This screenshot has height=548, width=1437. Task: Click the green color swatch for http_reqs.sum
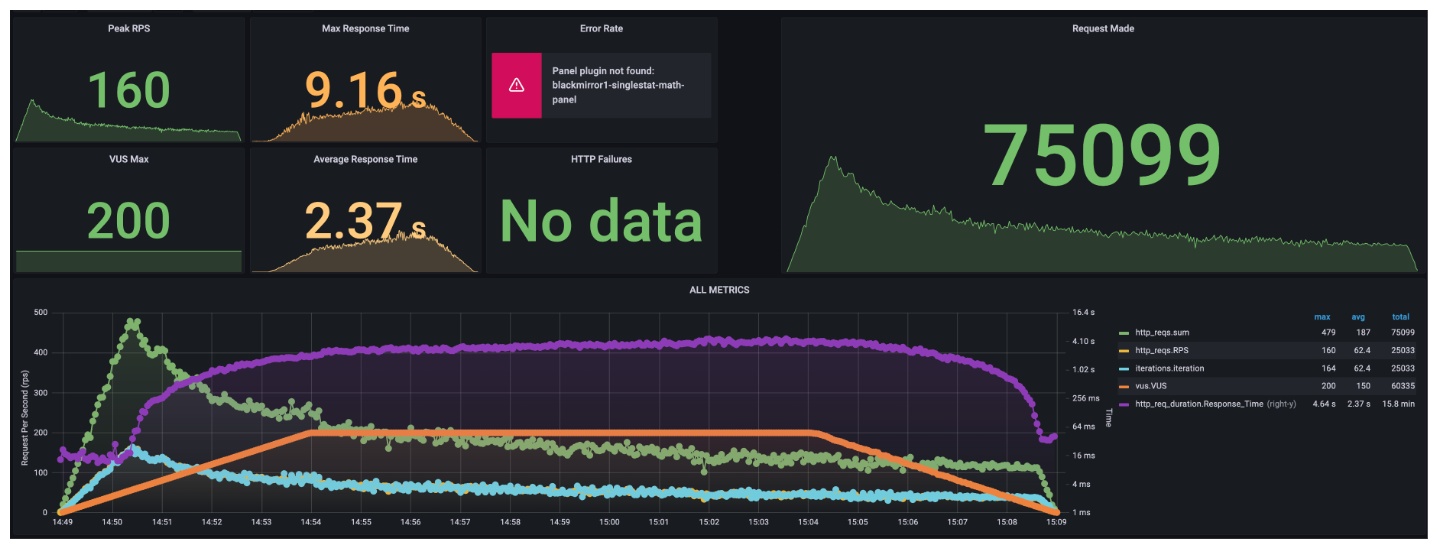(1125, 333)
